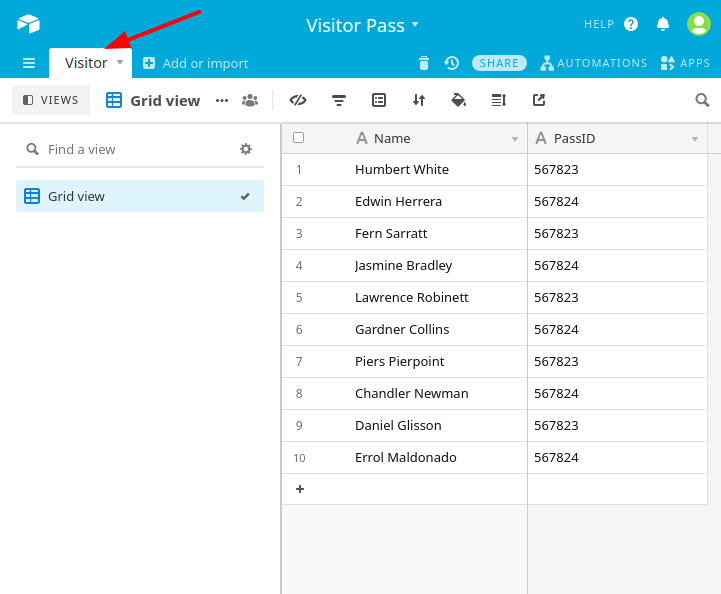The width and height of the screenshot is (721, 594).
Task: Open AUTOMATIONS panel
Action: point(594,63)
